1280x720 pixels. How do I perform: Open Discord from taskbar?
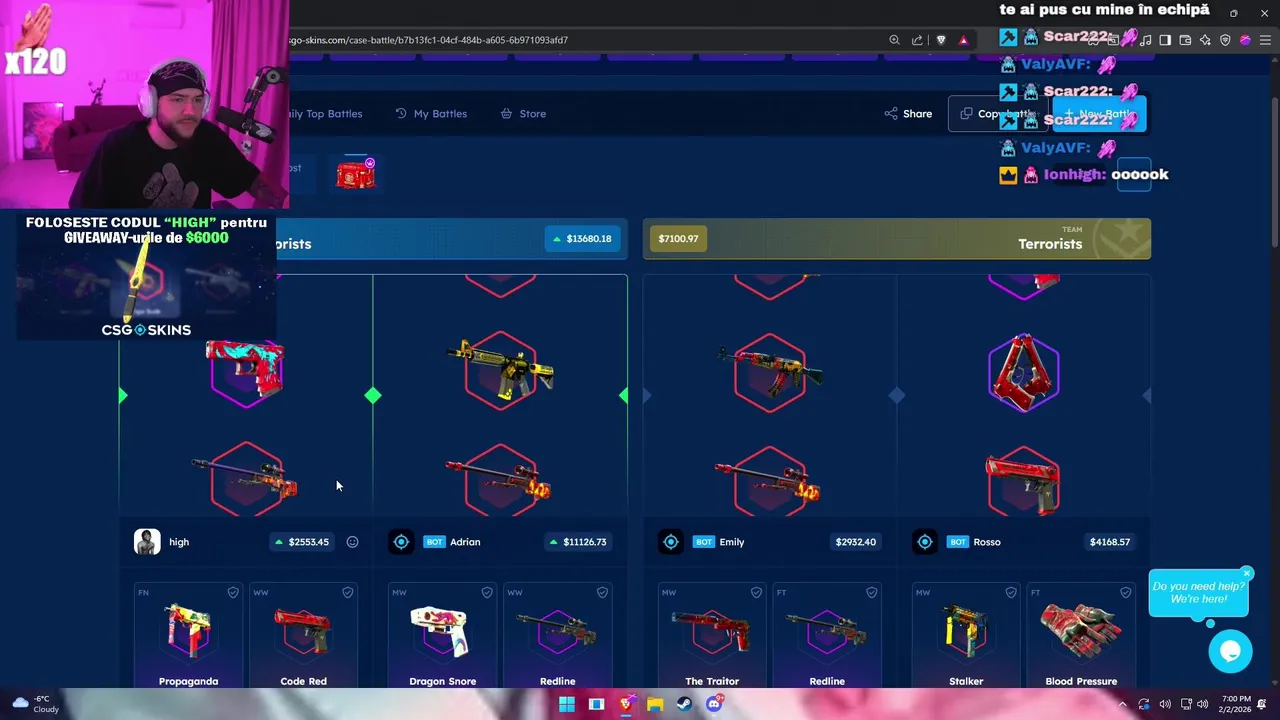[x=713, y=704]
